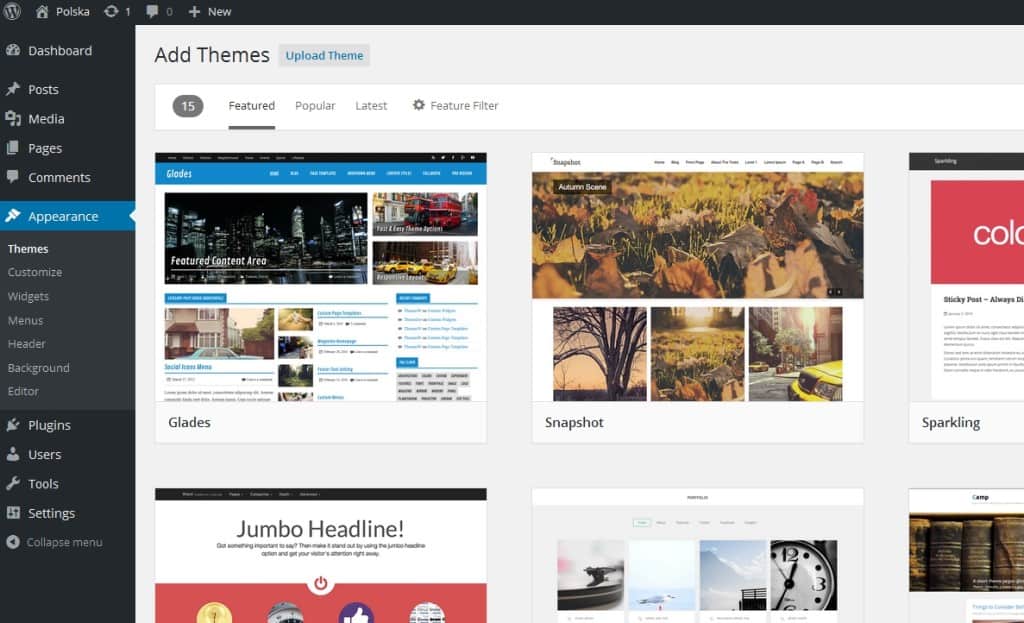Click the WordPress logo icon

point(12,11)
